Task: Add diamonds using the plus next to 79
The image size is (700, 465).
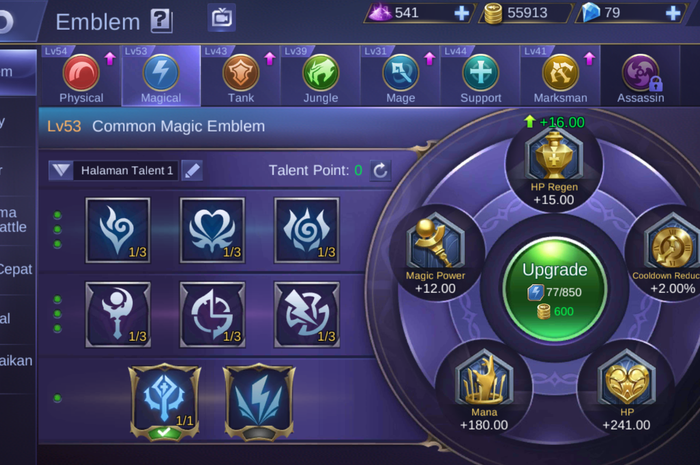Action: coord(673,13)
